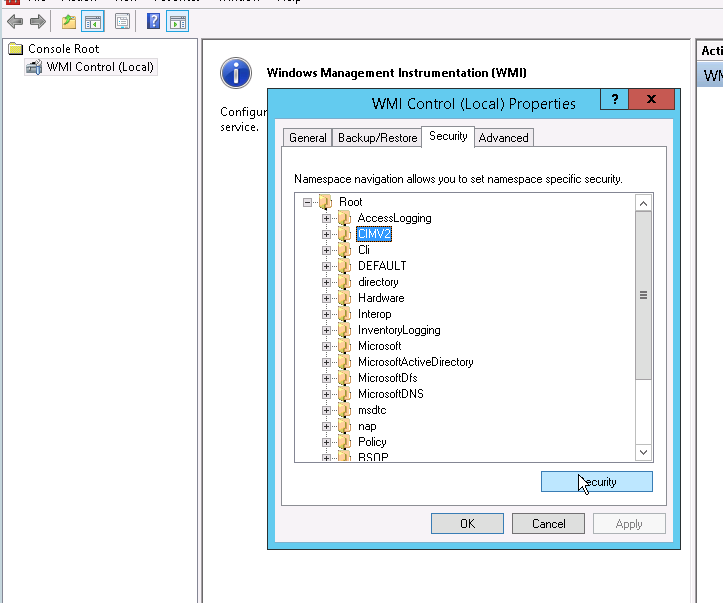Toggle Show/Hide Console Tree icon
Image resolution: width=723 pixels, height=603 pixels.
coord(93,22)
